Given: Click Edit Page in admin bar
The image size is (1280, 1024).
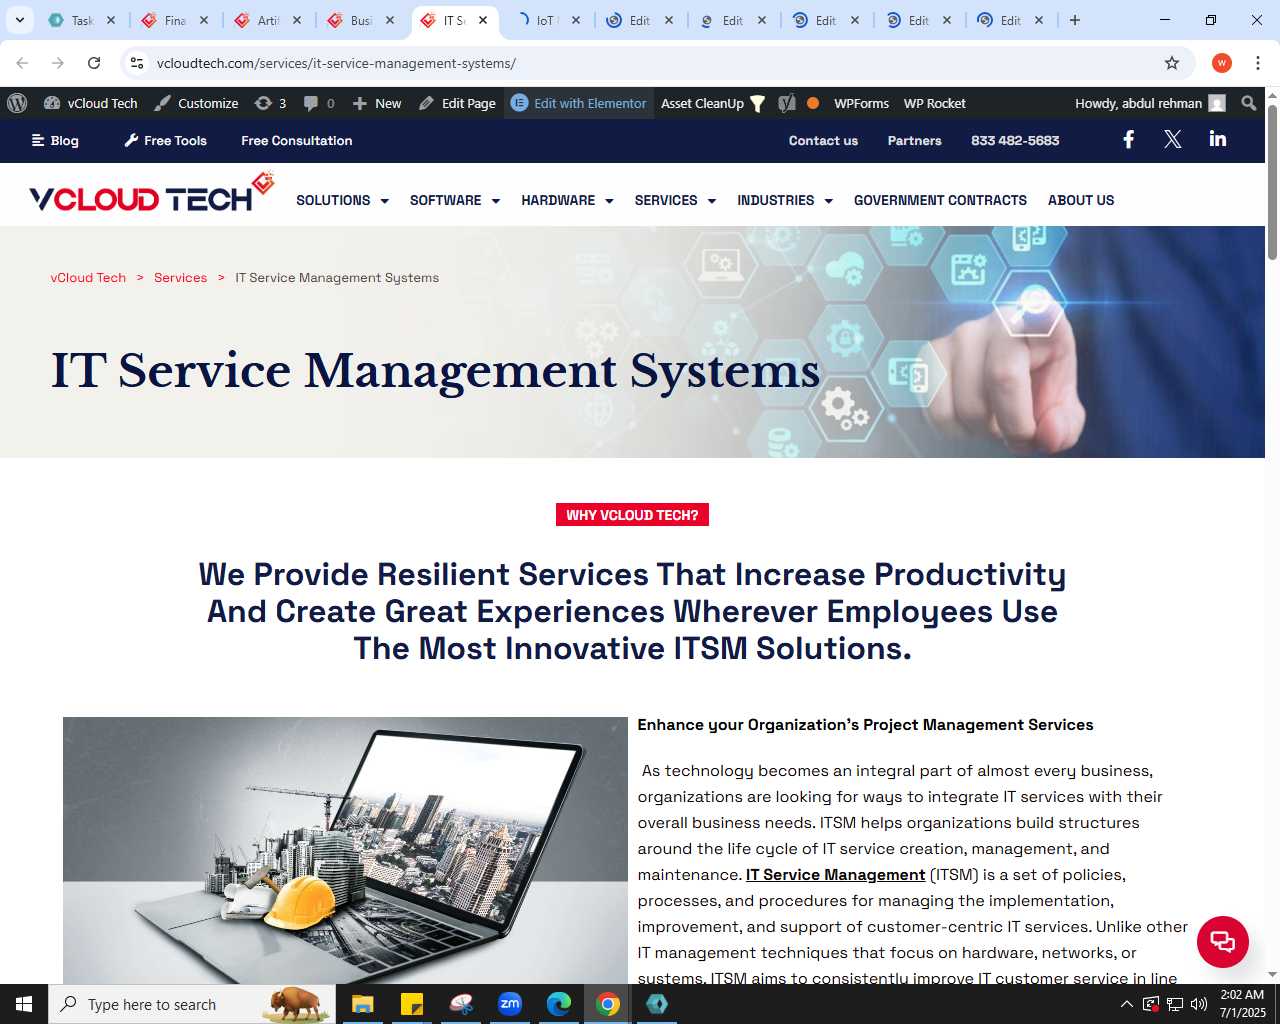Looking at the screenshot, I should (457, 103).
